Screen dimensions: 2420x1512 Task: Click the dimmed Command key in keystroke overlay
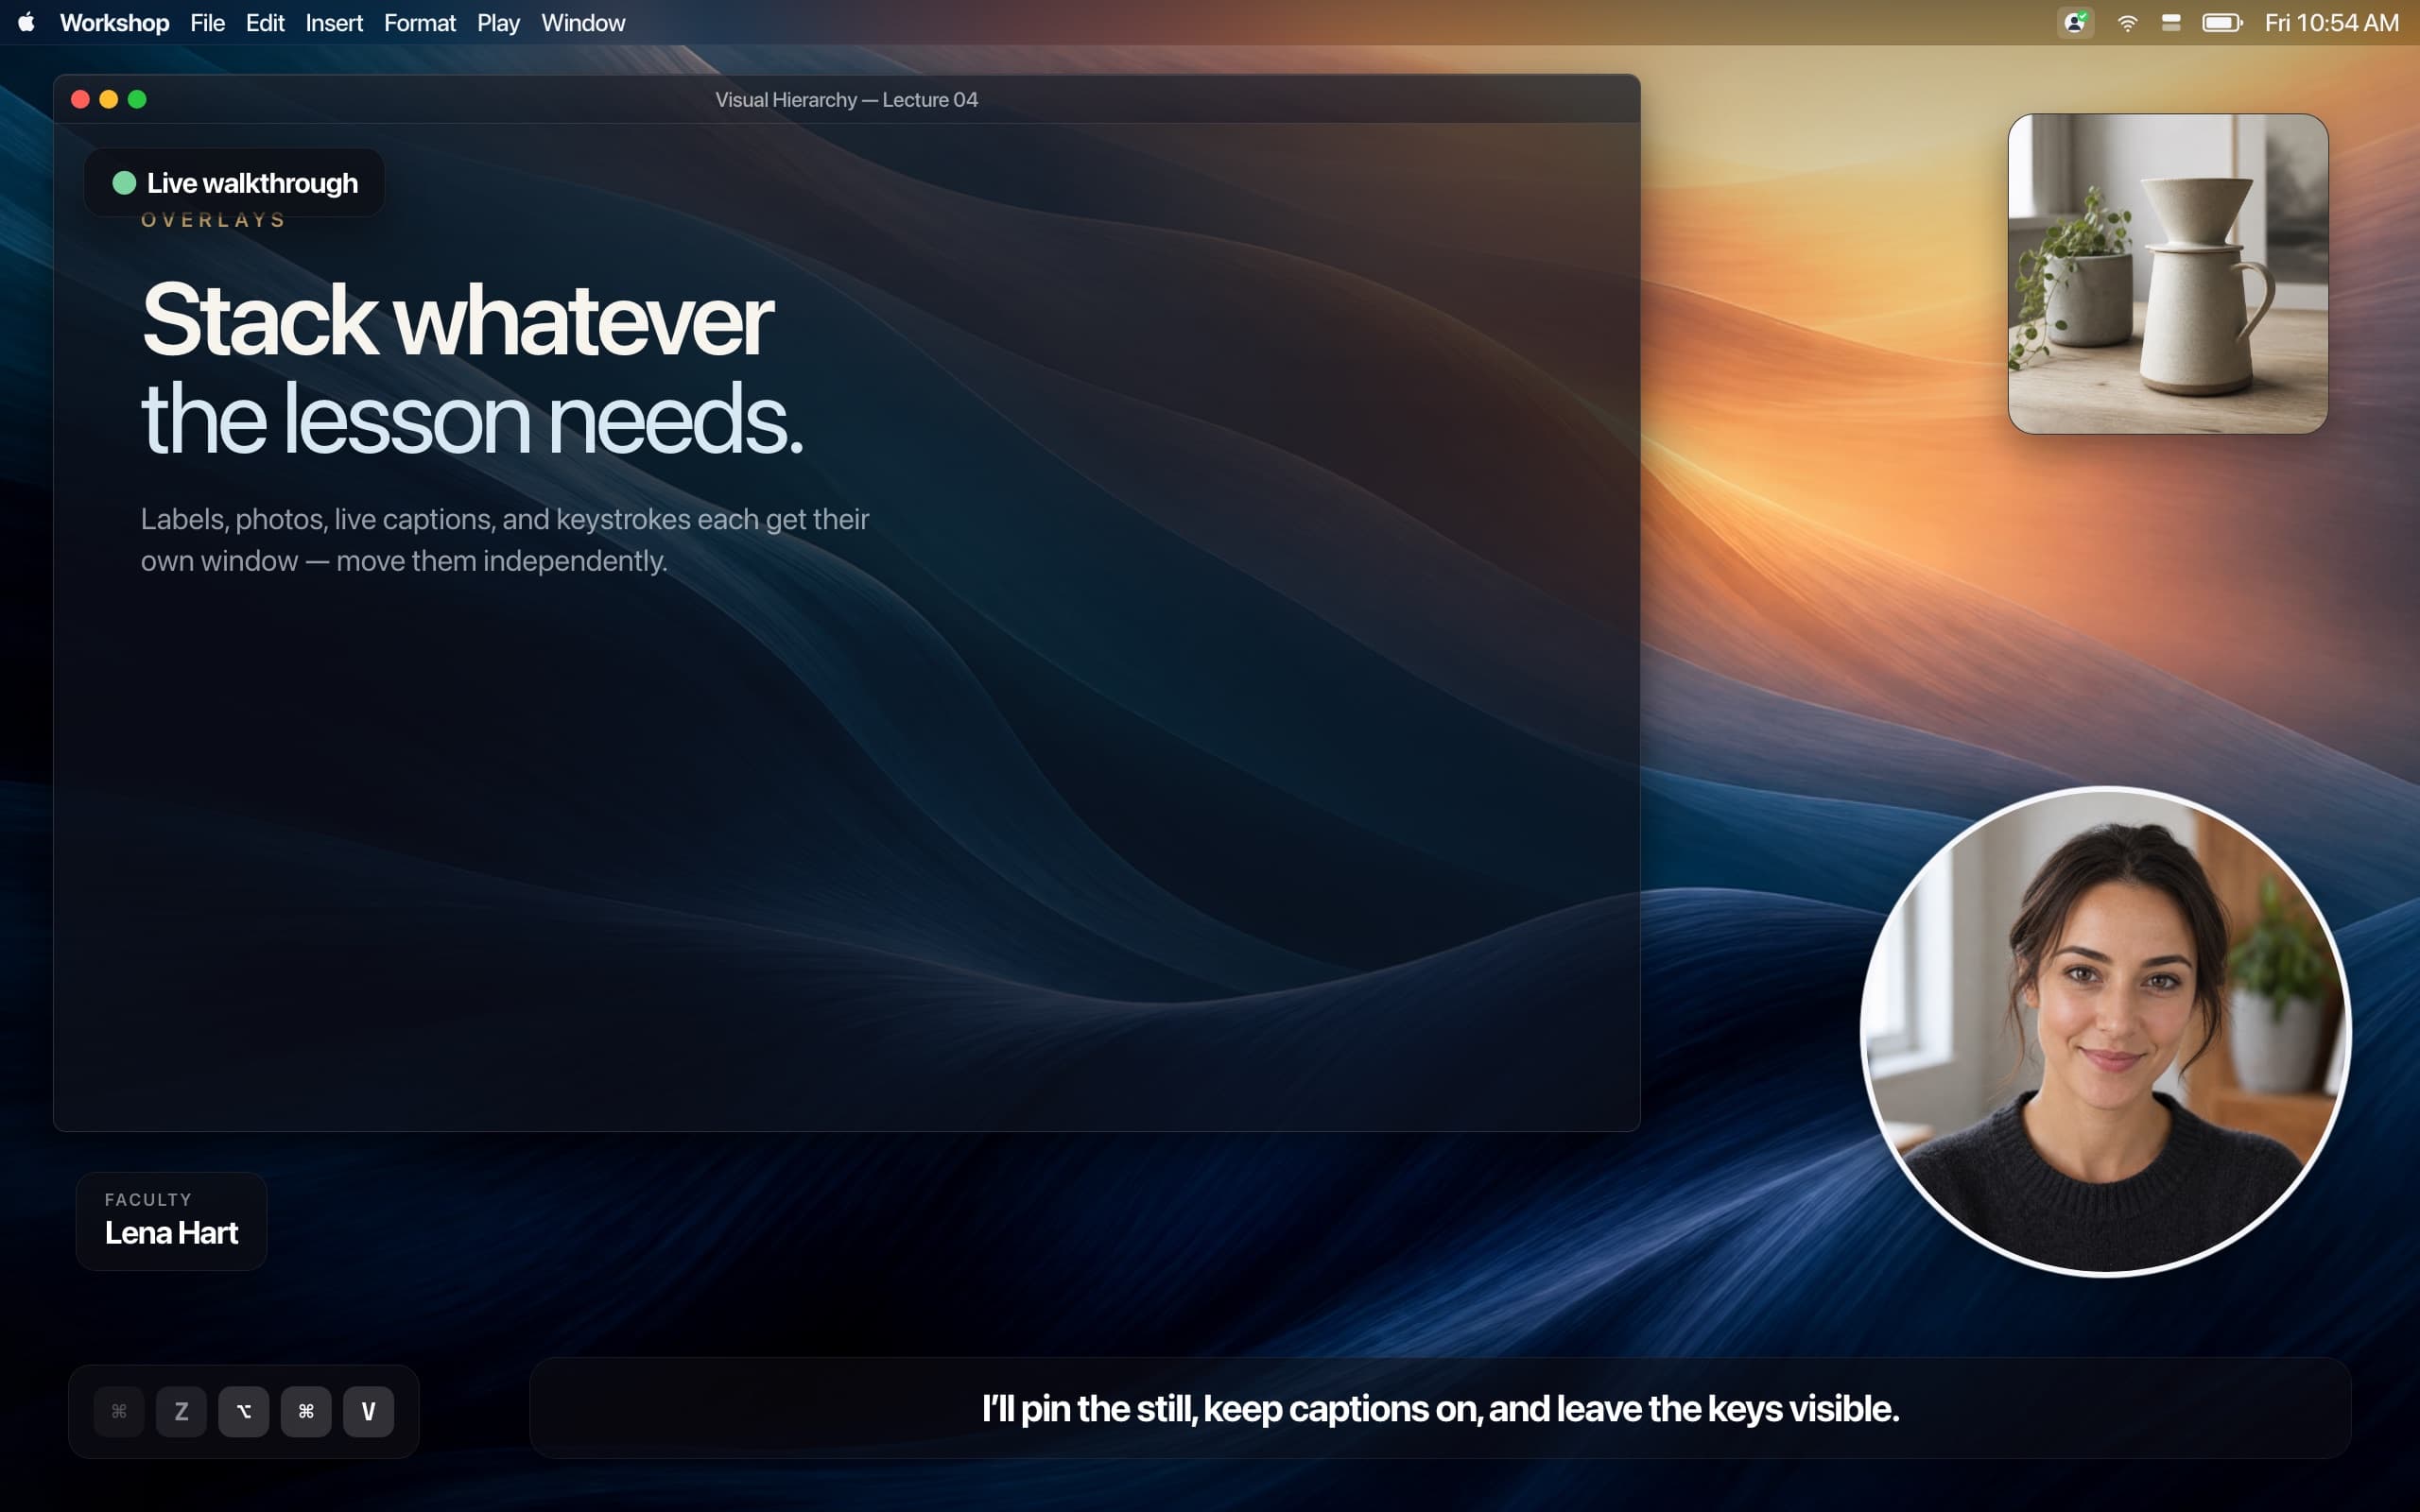point(119,1411)
